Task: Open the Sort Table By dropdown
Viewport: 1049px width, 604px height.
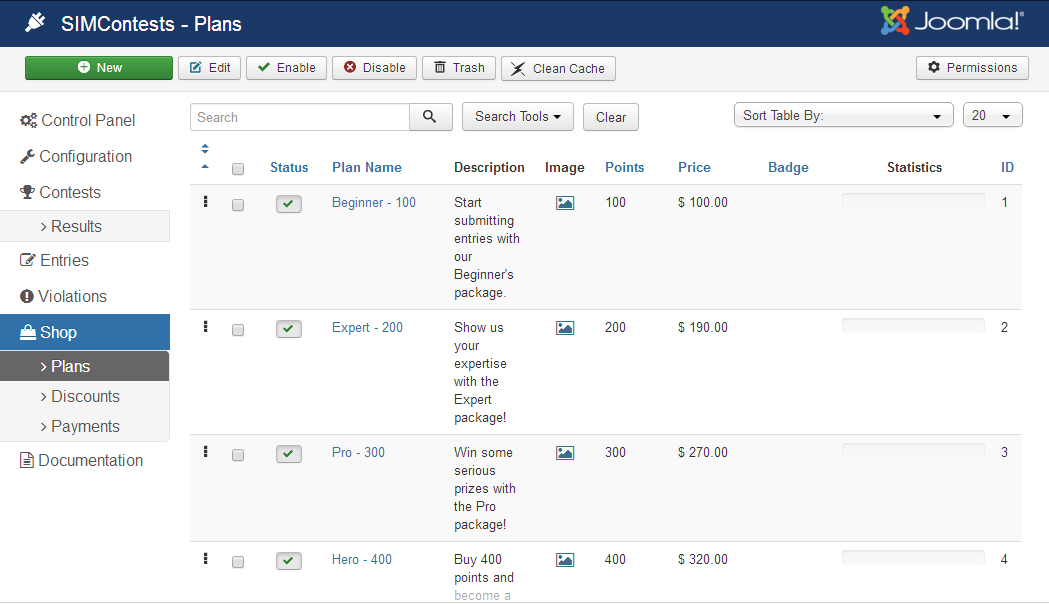Action: tap(843, 115)
